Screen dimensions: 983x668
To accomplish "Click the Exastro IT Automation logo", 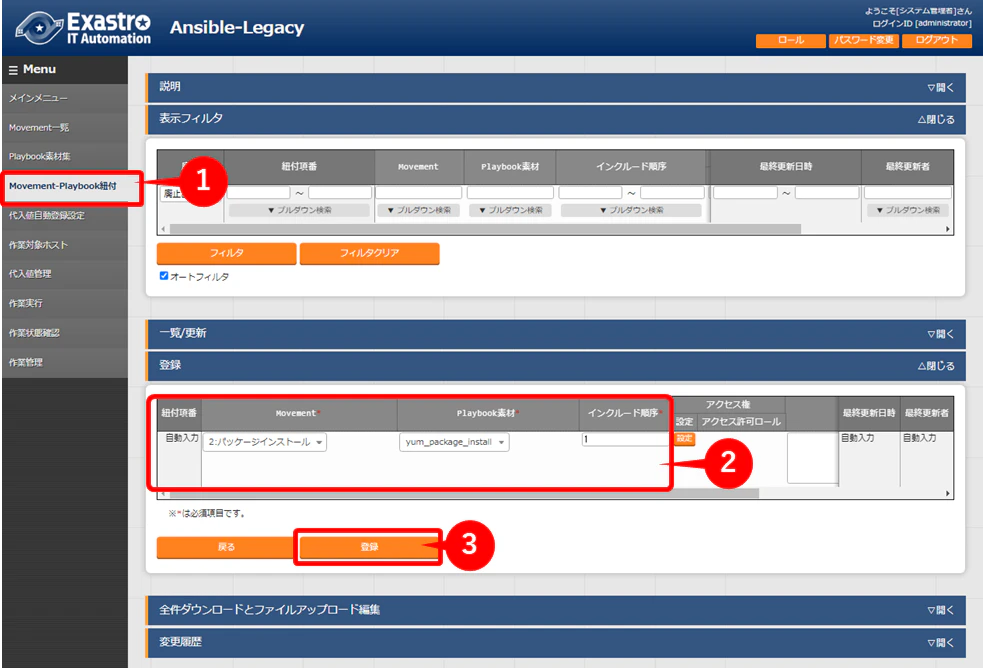I will pyautogui.click(x=83, y=28).
